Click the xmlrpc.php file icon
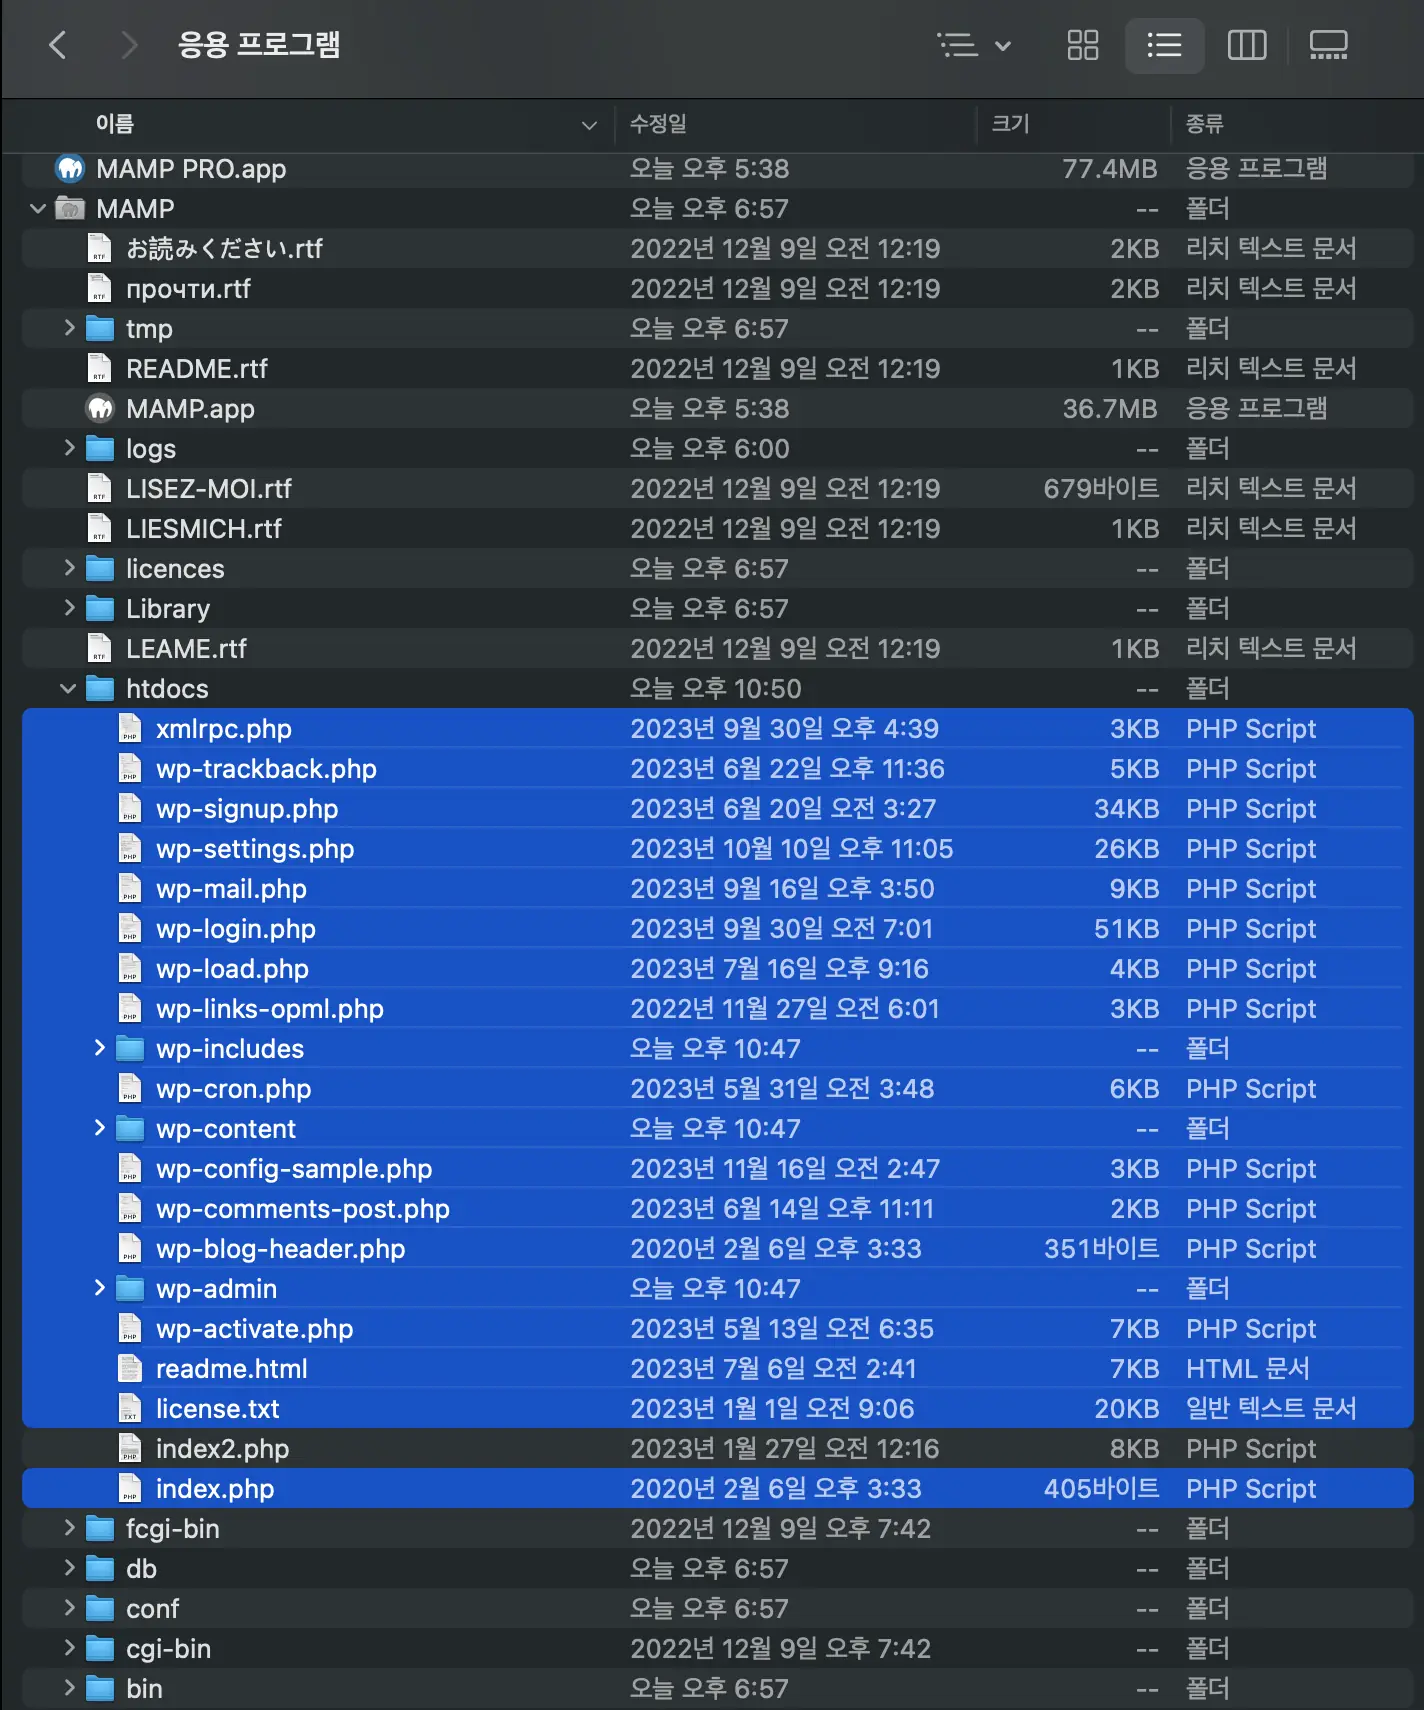The height and width of the screenshot is (1710, 1424). (129, 729)
